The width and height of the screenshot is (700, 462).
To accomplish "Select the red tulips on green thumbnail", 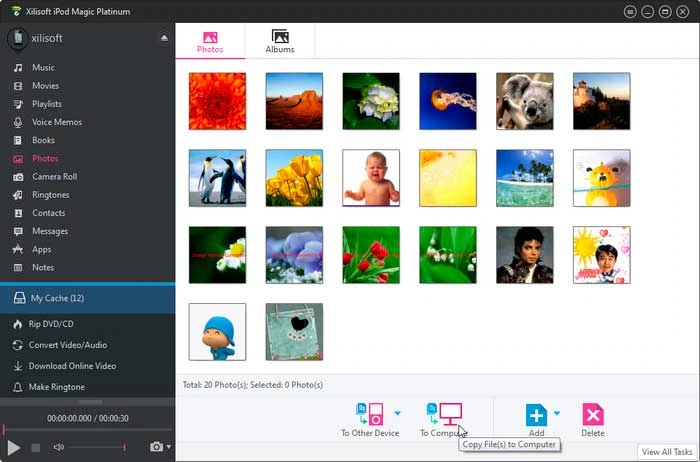I will point(371,255).
